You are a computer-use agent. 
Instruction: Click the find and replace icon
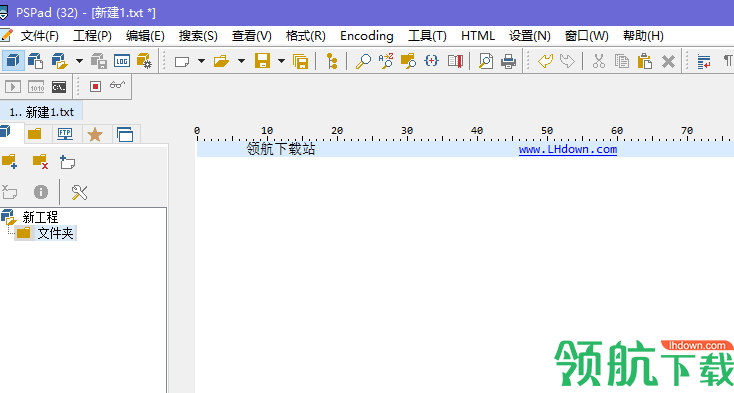(x=386, y=61)
